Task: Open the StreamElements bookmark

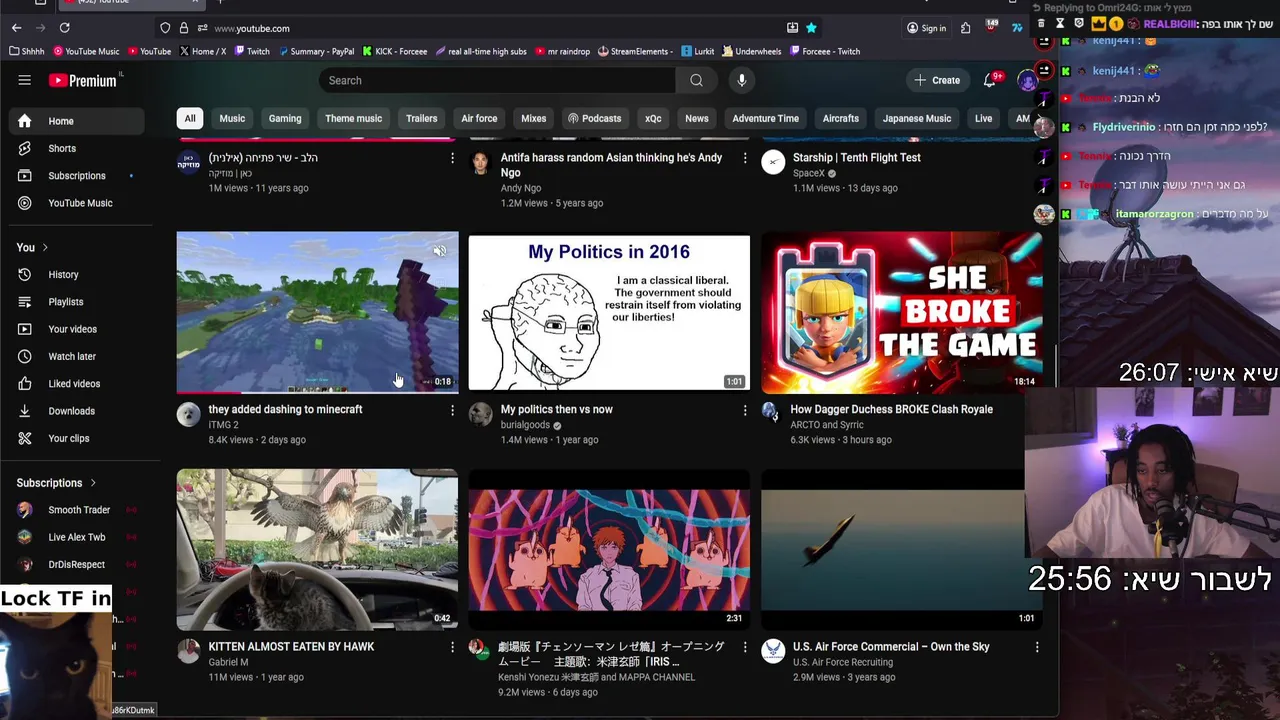Action: click(x=633, y=51)
